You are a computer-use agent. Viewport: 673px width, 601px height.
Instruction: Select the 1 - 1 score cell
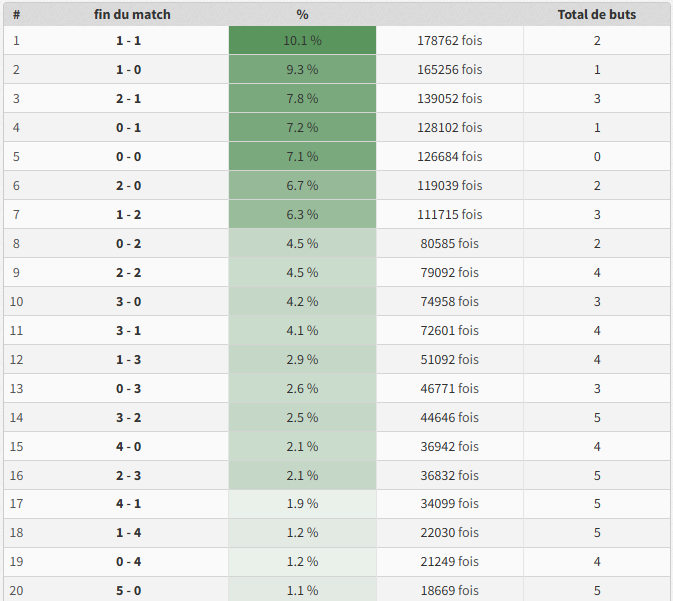pyautogui.click(x=128, y=41)
